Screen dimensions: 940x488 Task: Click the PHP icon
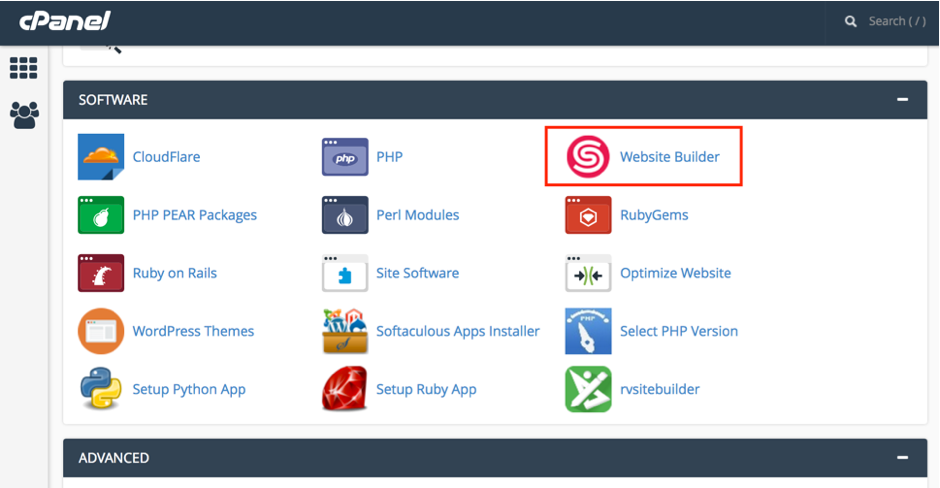[x=345, y=156]
